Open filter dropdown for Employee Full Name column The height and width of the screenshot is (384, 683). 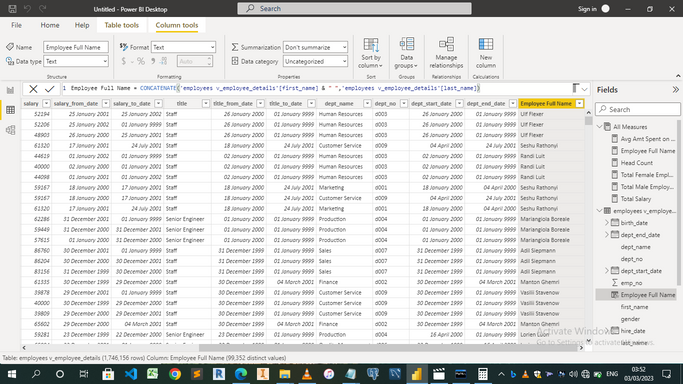[x=579, y=104]
